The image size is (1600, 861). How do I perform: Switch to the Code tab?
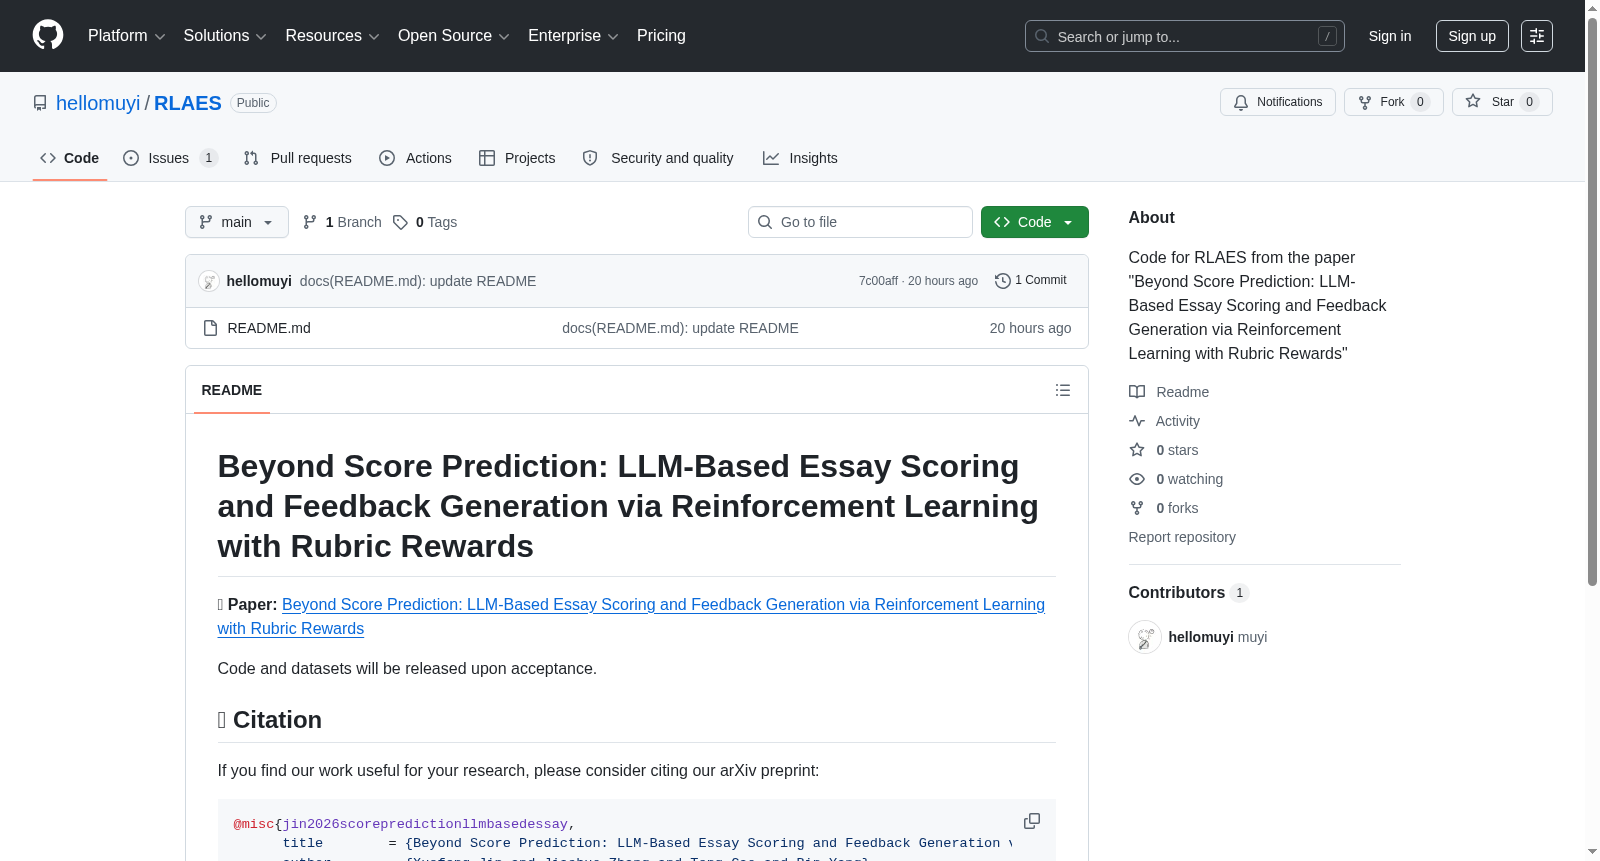tap(69, 158)
